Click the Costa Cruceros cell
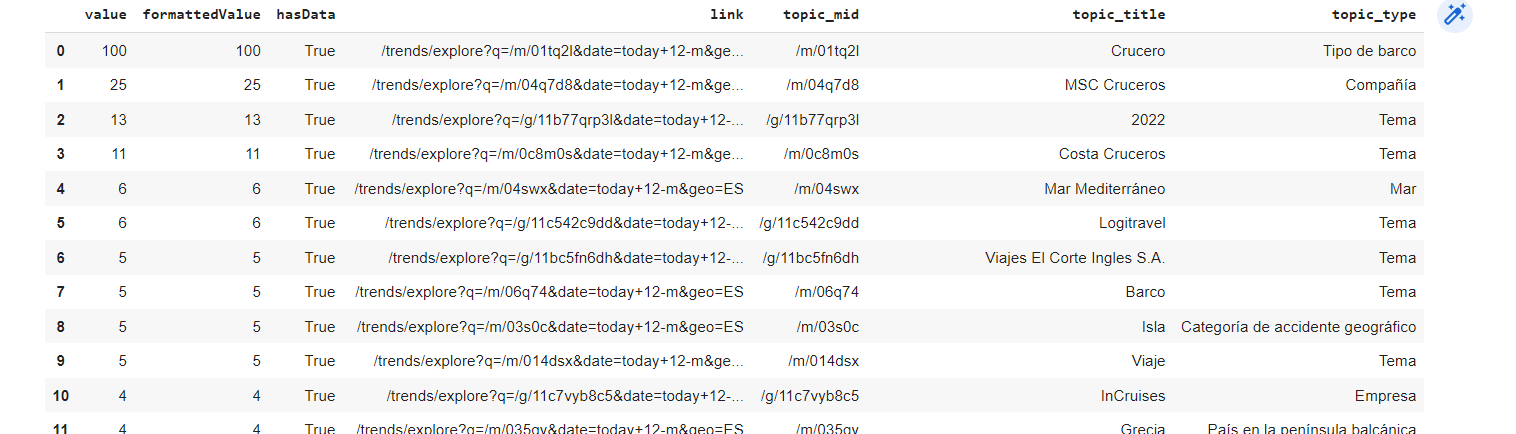Screen dimensions: 1516x434 pos(1112,154)
